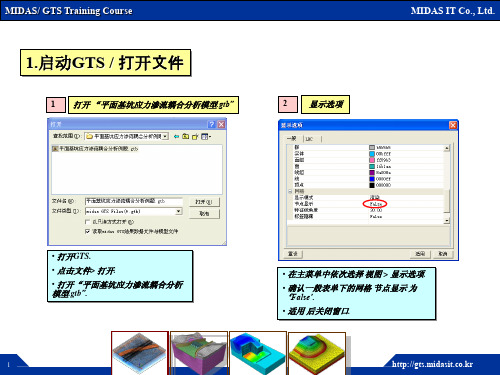Image resolution: width=500 pixels, height=375 pixels.
Task: Open the view menu icon in Open dialog
Action: (206, 136)
